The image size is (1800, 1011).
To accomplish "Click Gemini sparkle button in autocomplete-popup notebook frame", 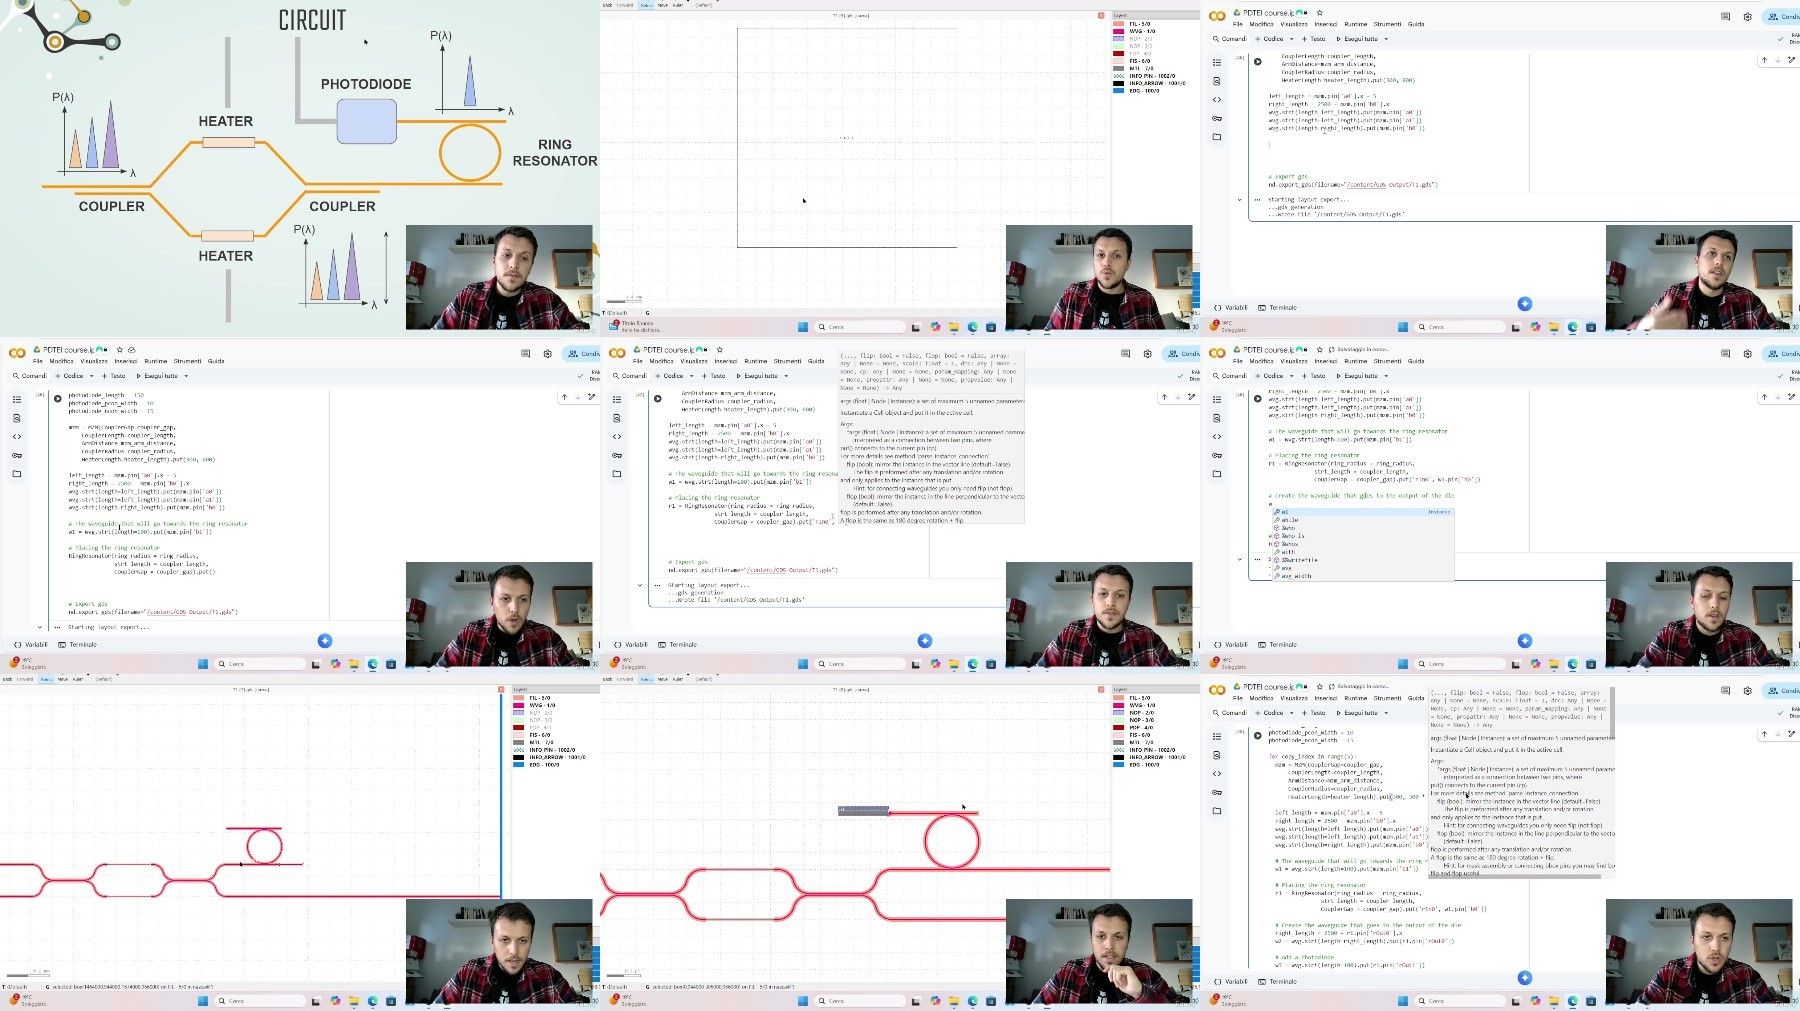I will (x=1525, y=640).
